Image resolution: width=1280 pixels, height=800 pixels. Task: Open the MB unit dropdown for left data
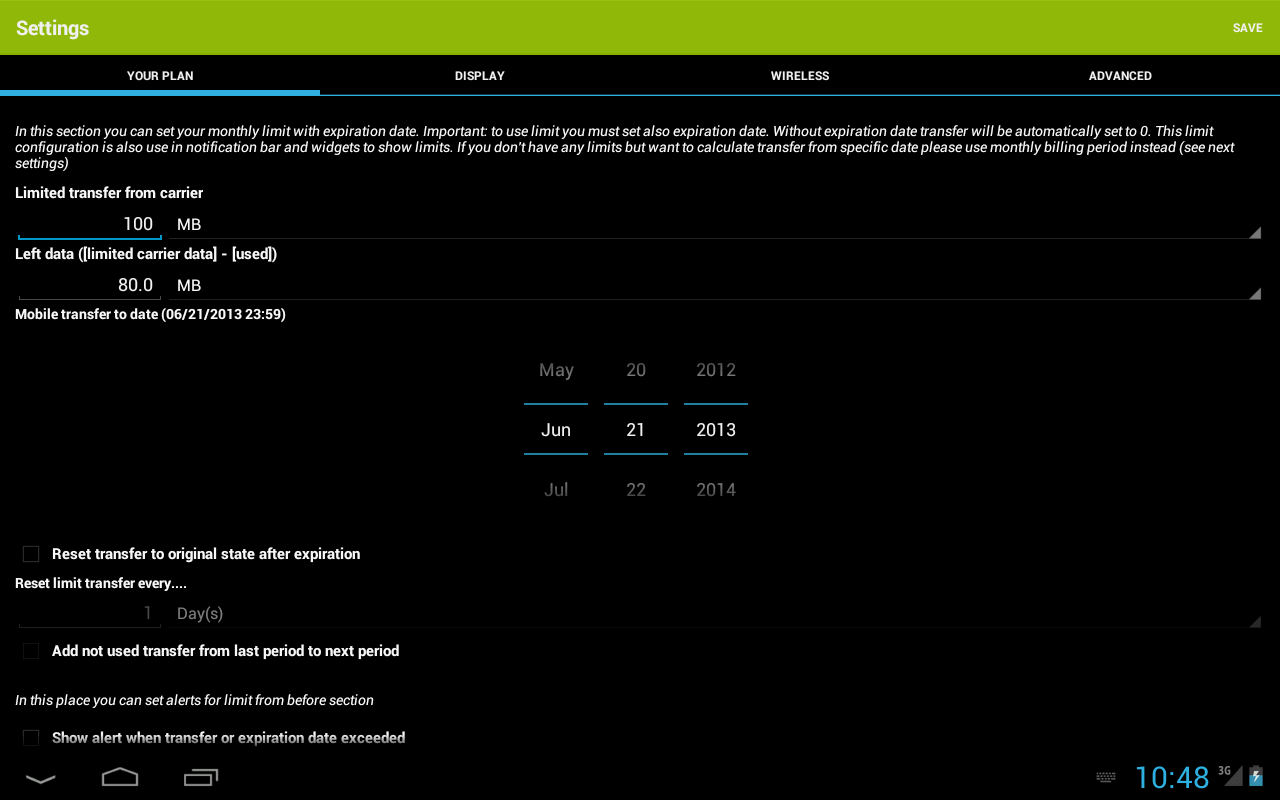pyautogui.click(x=714, y=285)
